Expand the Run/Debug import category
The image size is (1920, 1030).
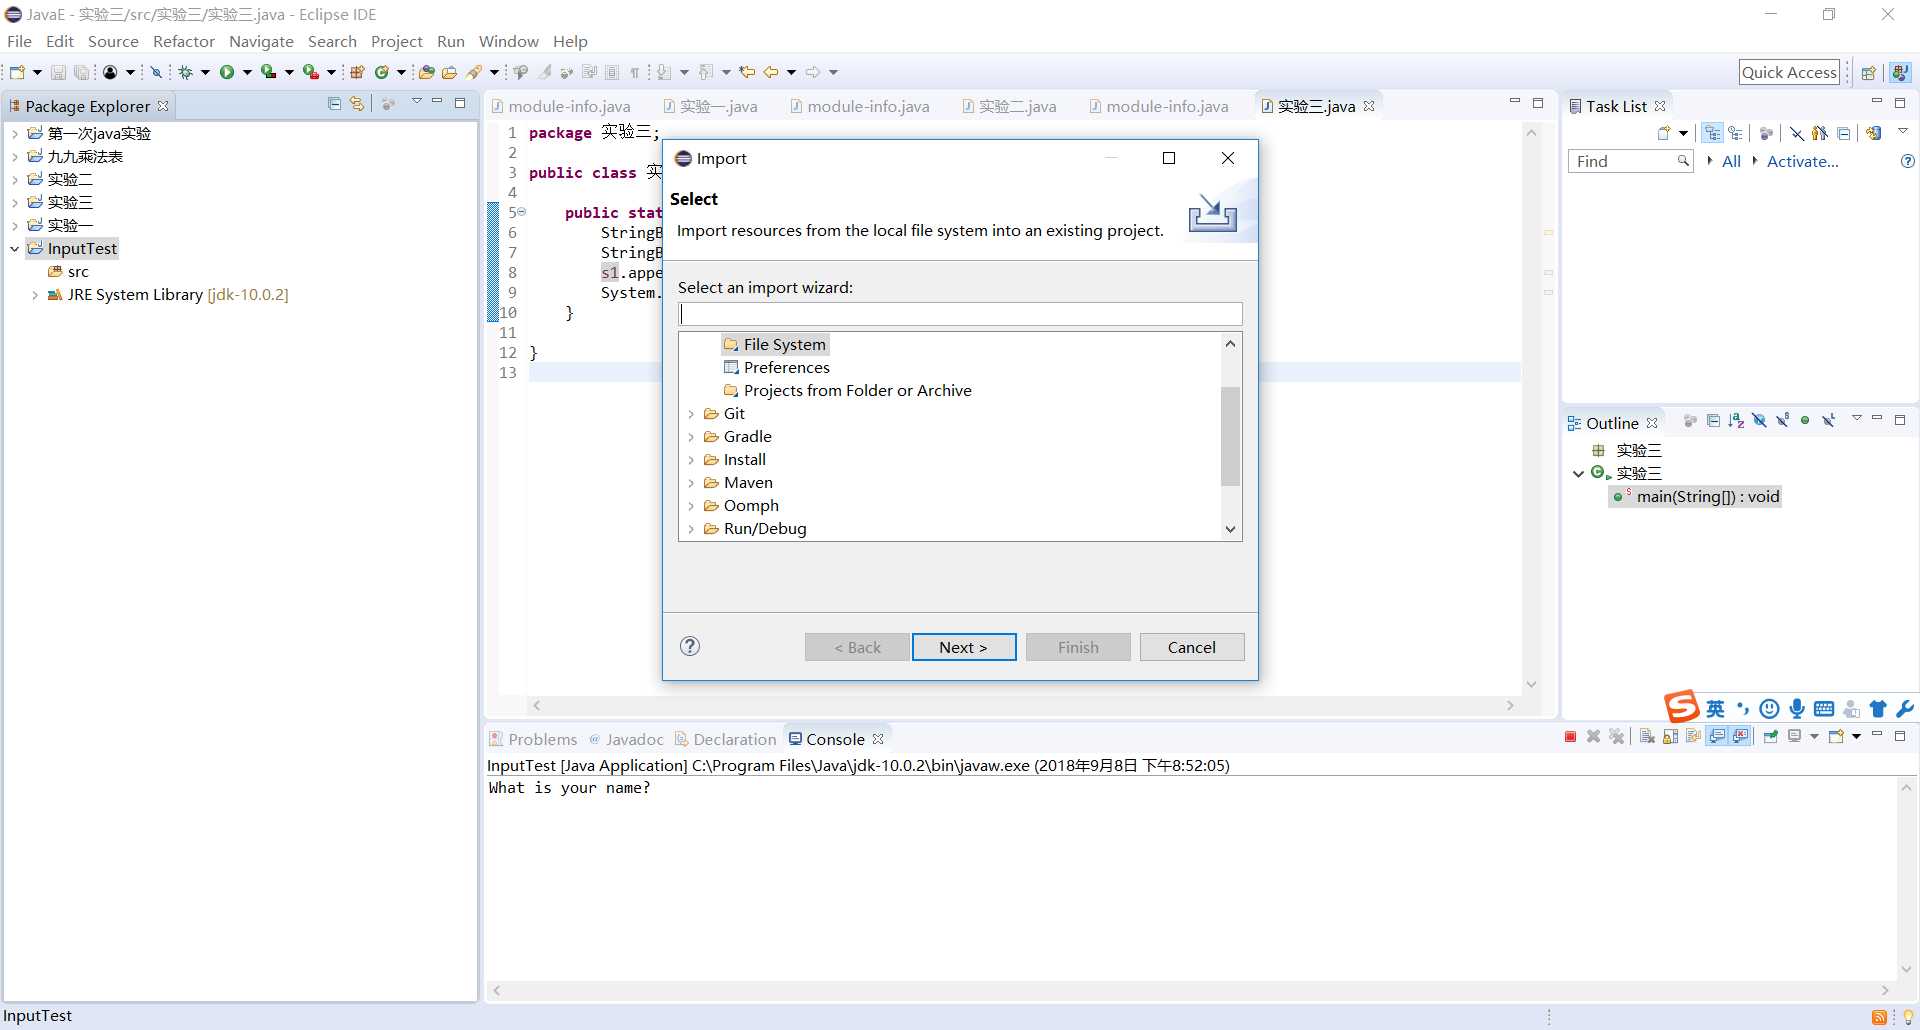click(x=691, y=529)
